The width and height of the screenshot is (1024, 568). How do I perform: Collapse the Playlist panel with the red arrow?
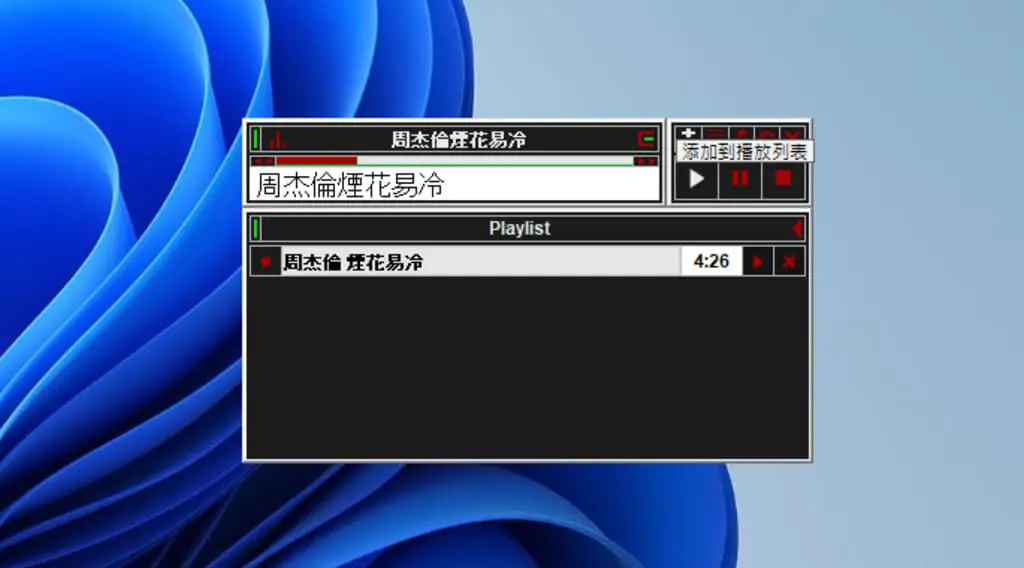(x=797, y=229)
